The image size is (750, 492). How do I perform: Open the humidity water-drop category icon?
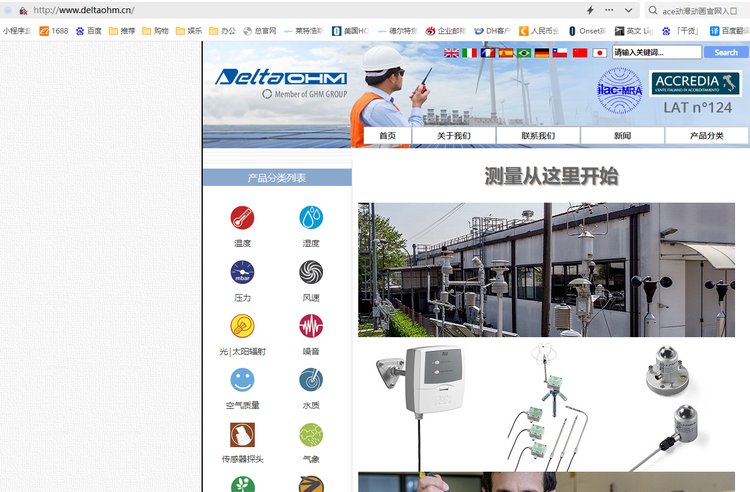tap(311, 218)
